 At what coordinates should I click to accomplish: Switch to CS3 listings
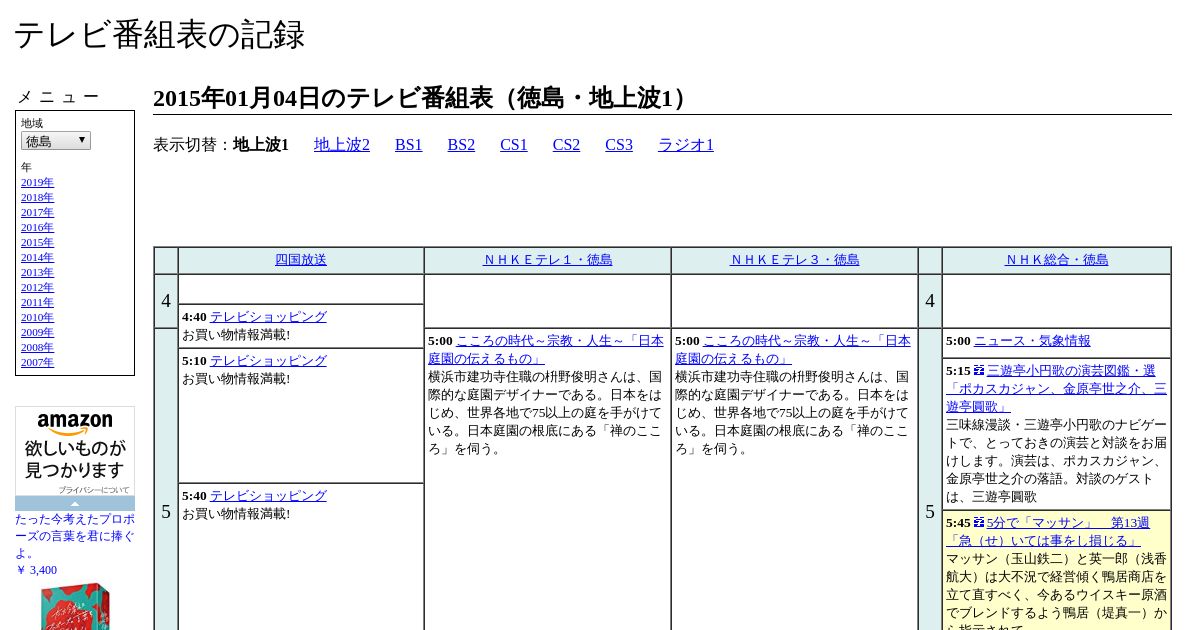click(x=619, y=145)
